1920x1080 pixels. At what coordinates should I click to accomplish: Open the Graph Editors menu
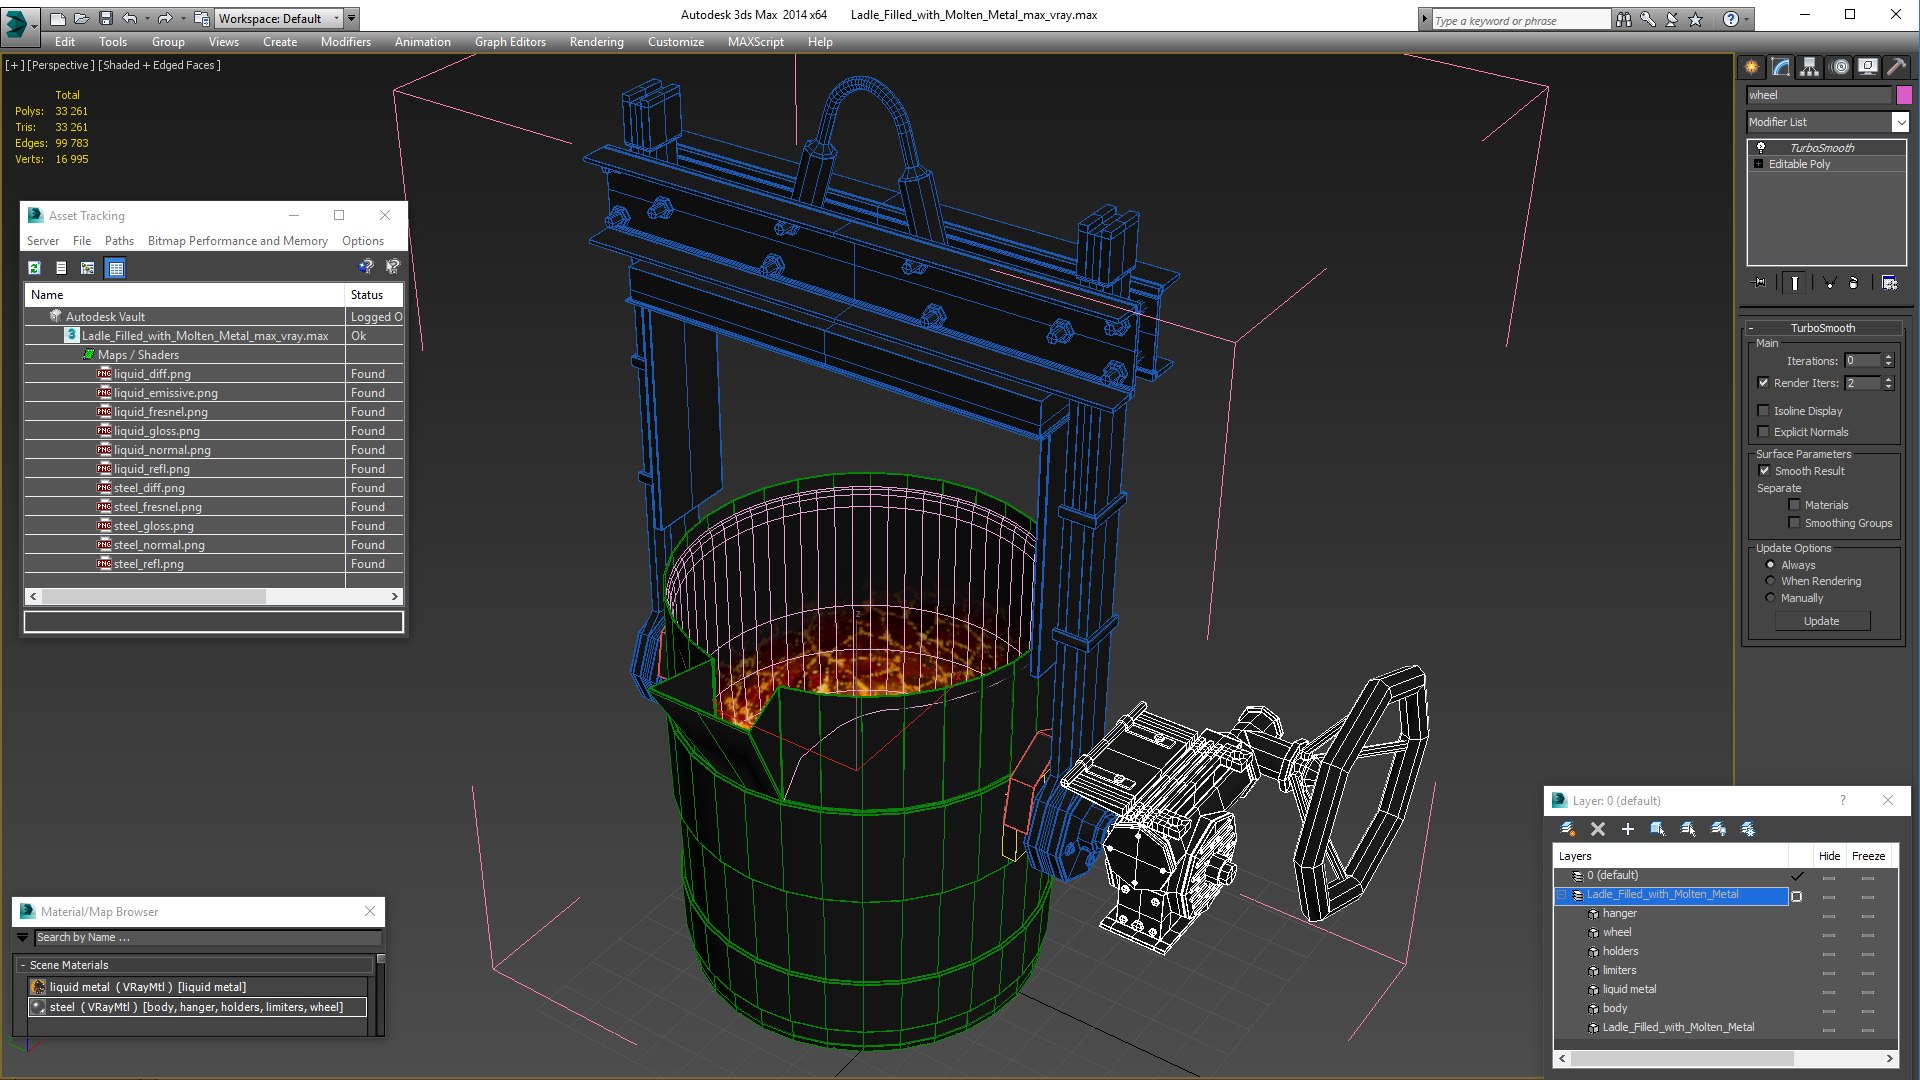pyautogui.click(x=510, y=42)
